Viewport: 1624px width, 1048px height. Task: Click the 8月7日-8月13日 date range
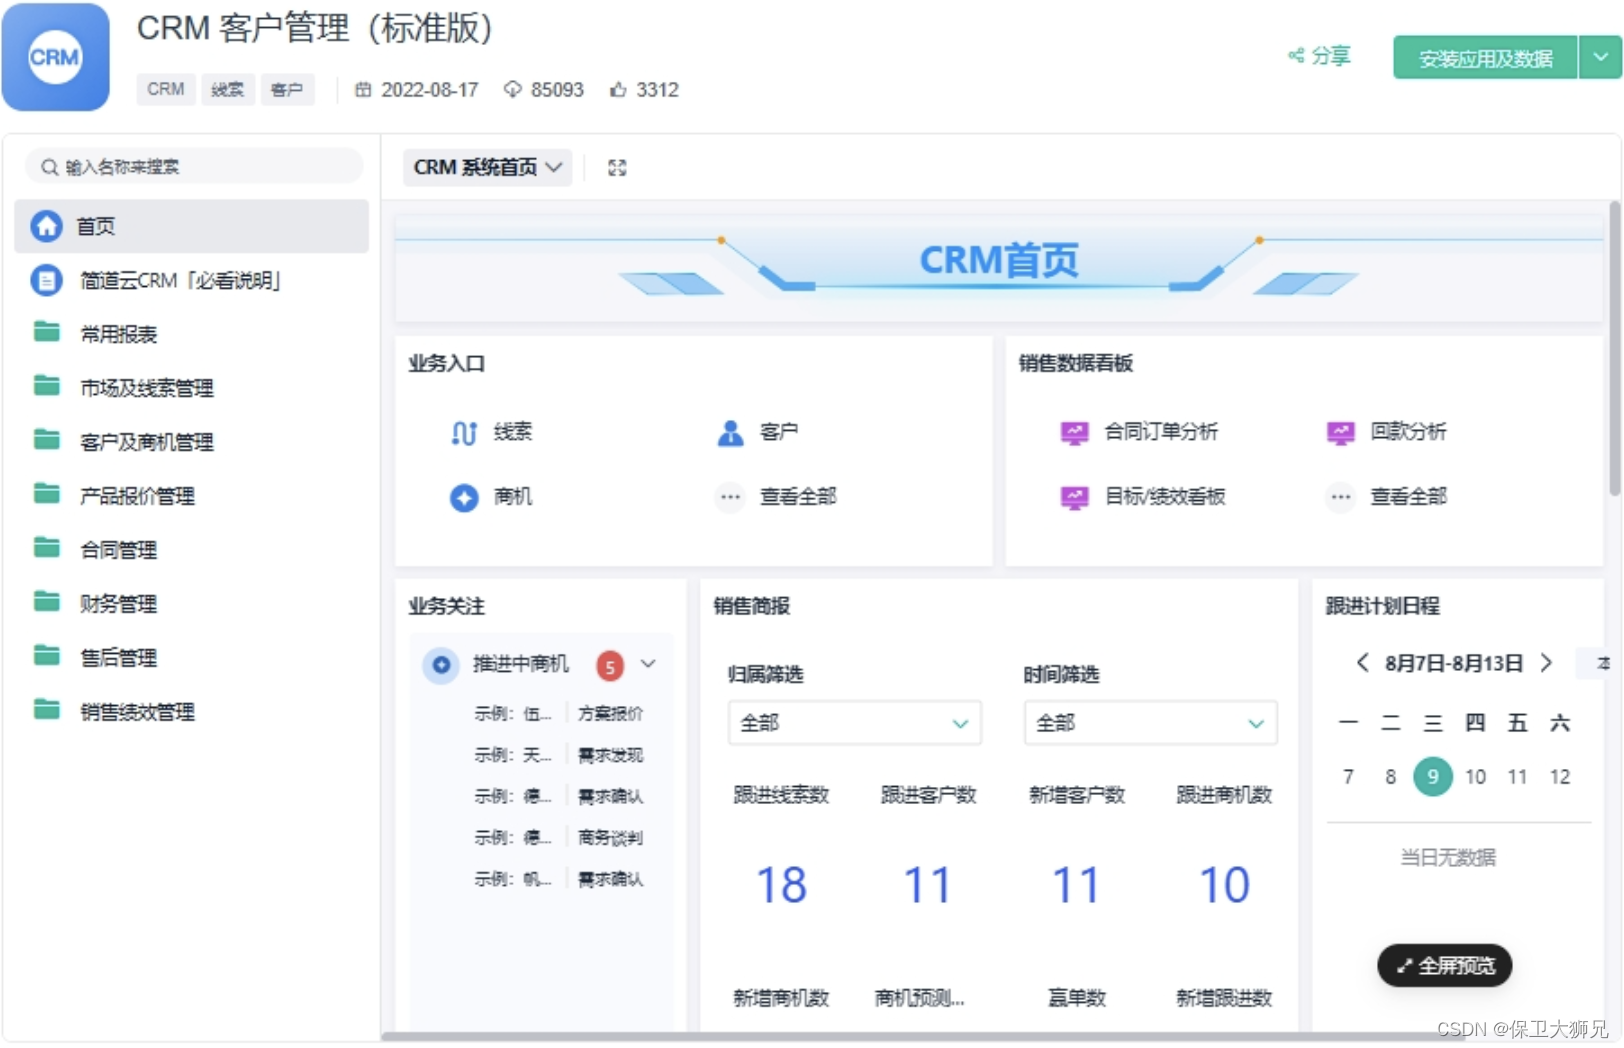1454,663
